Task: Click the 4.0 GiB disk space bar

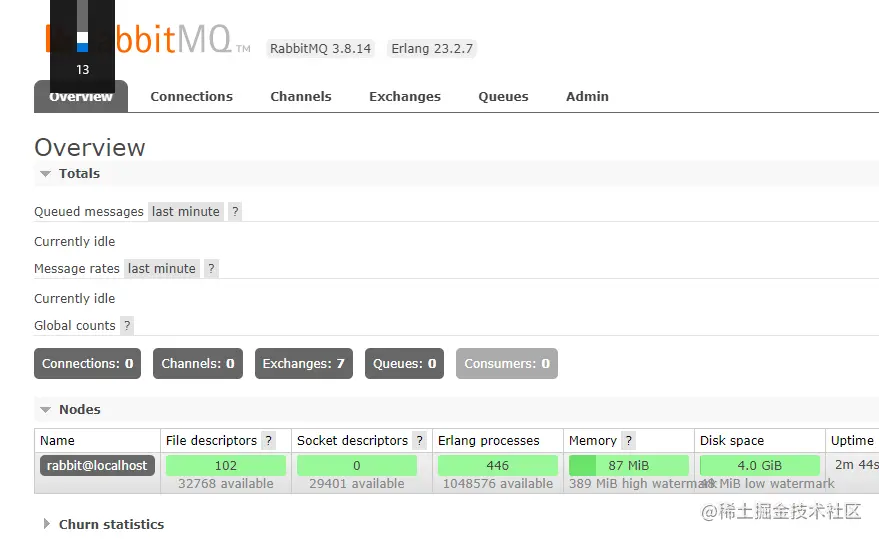Action: pyautogui.click(x=760, y=466)
